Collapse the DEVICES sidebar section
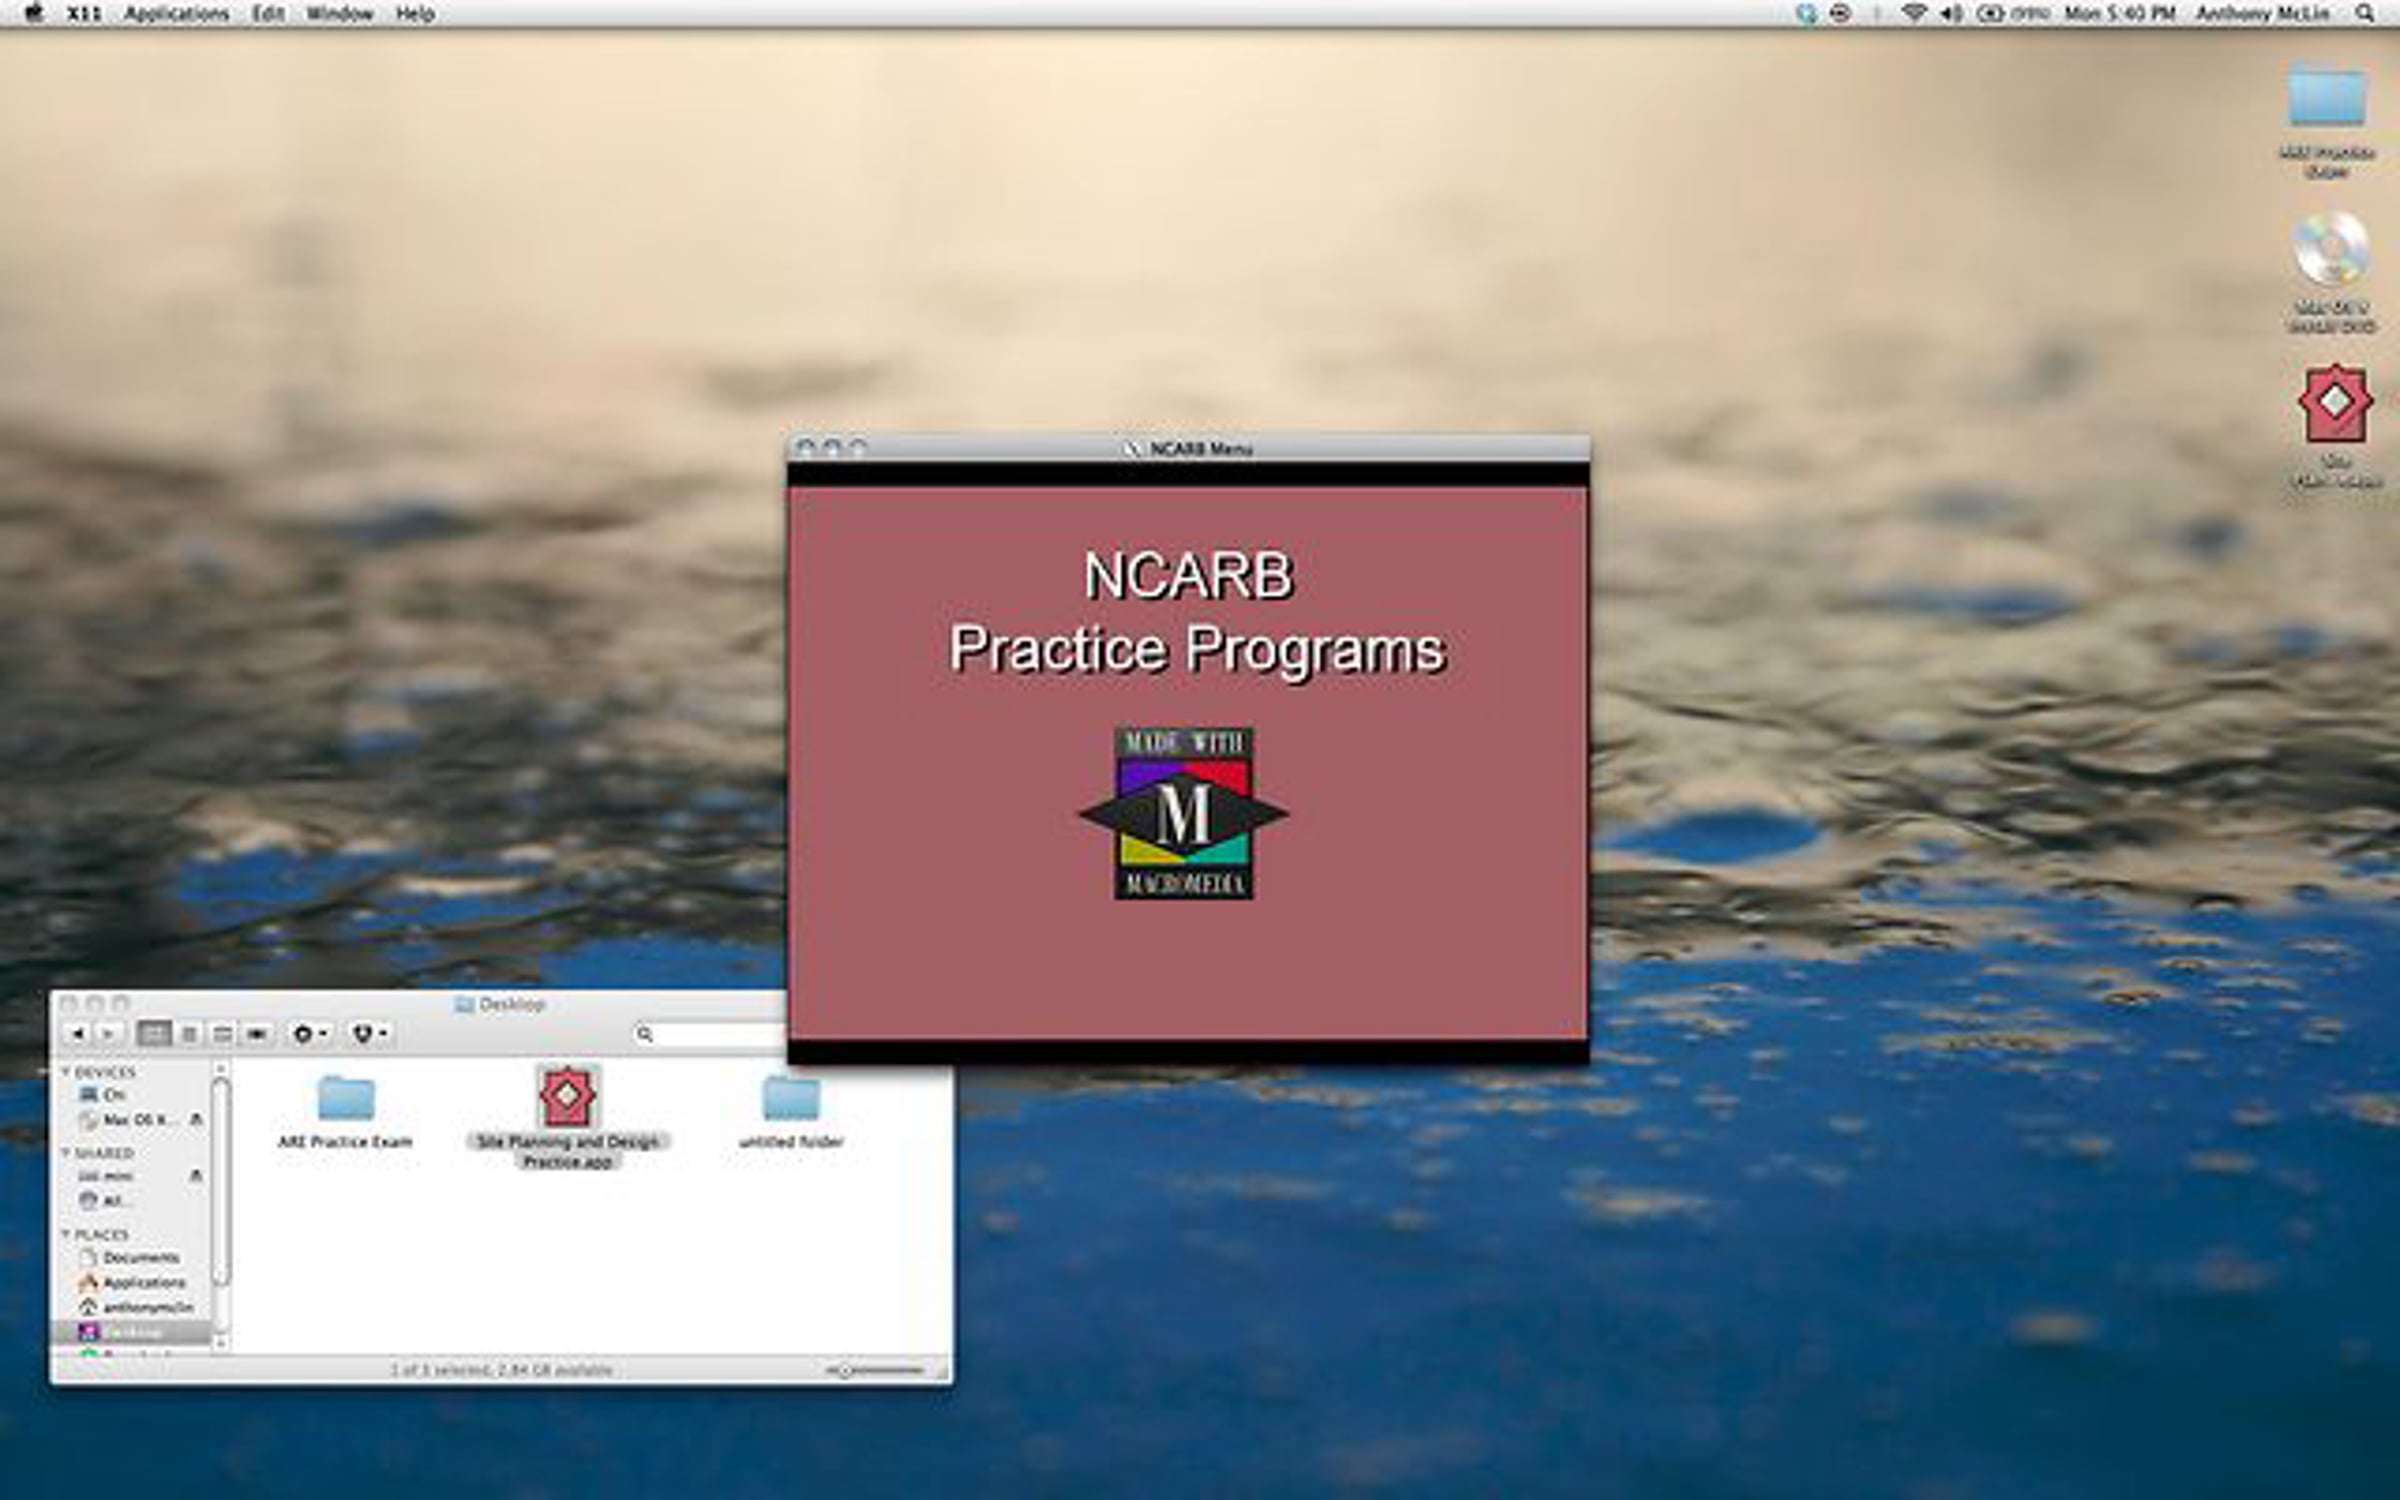The width and height of the screenshot is (2400, 1500). (x=66, y=1071)
